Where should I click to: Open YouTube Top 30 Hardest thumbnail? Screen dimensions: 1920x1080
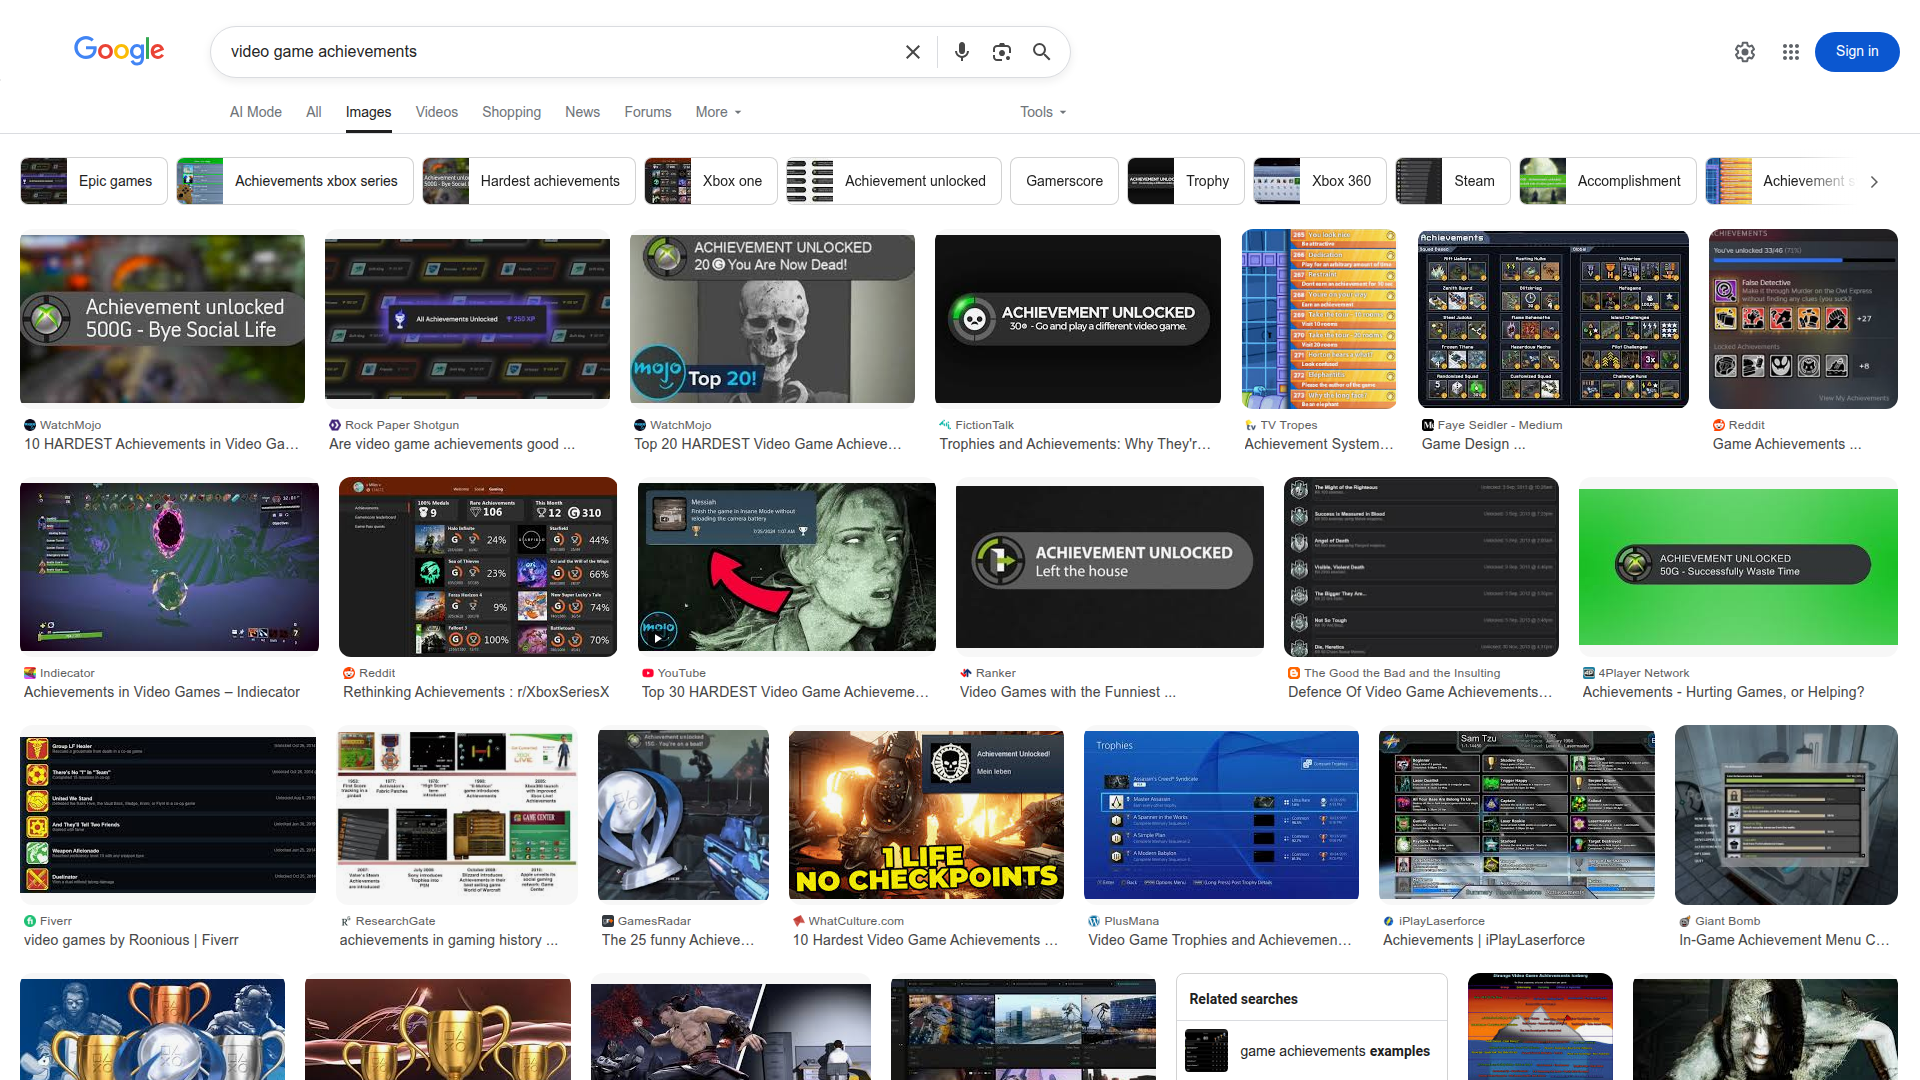point(787,567)
